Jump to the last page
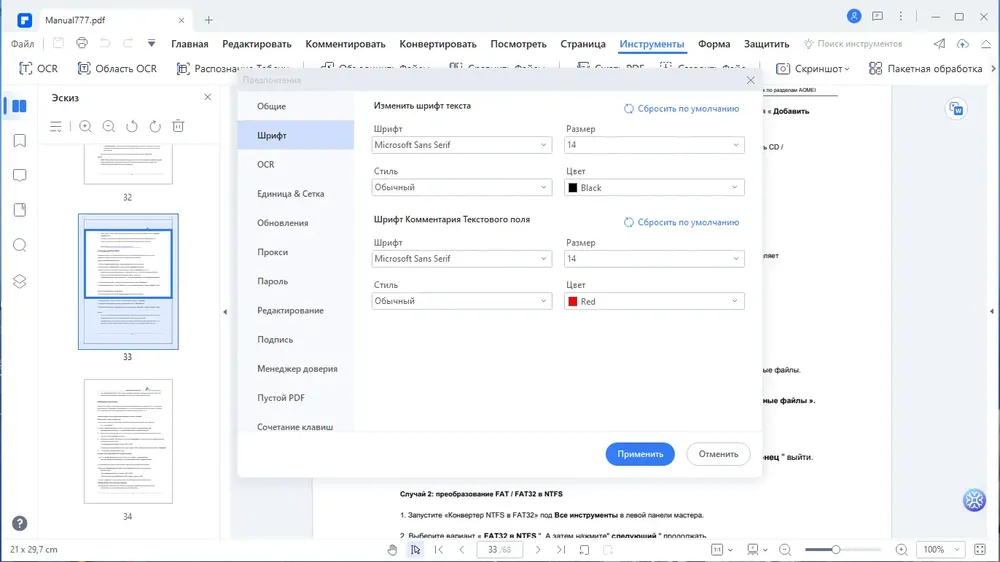This screenshot has width=1000, height=562. [561, 550]
